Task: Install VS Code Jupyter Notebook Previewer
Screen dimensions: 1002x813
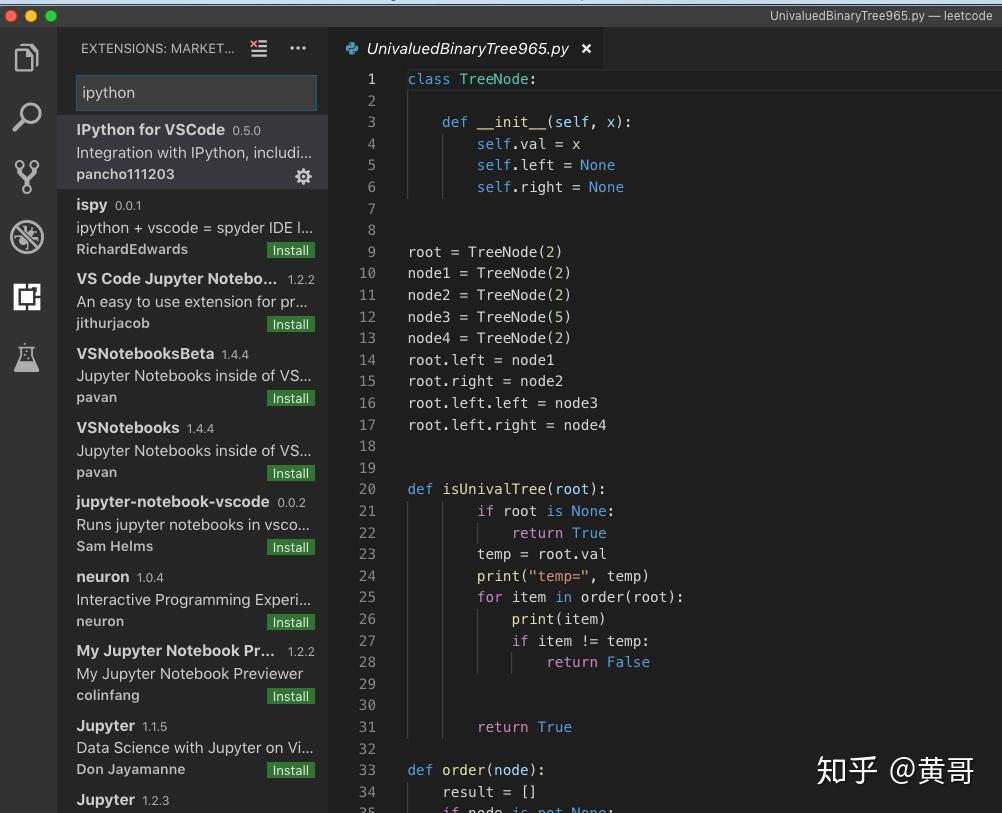Action: [x=290, y=324]
